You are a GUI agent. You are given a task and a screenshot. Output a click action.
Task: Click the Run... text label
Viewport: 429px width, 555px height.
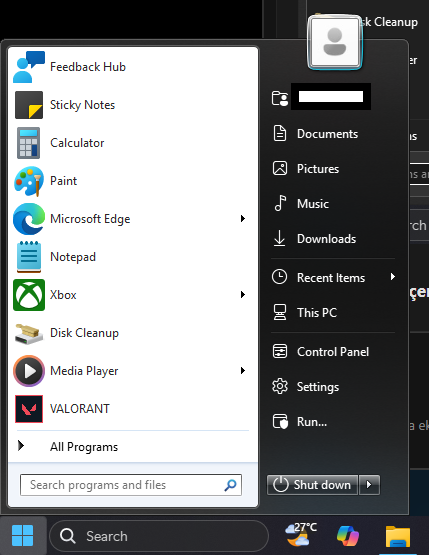tap(312, 422)
